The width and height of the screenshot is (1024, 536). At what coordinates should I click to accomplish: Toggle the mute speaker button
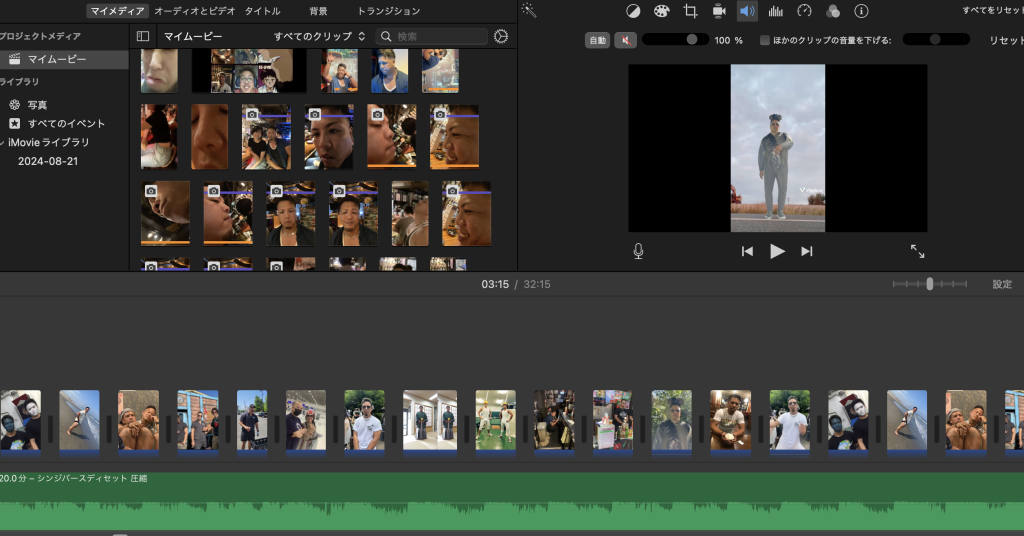pyautogui.click(x=625, y=40)
